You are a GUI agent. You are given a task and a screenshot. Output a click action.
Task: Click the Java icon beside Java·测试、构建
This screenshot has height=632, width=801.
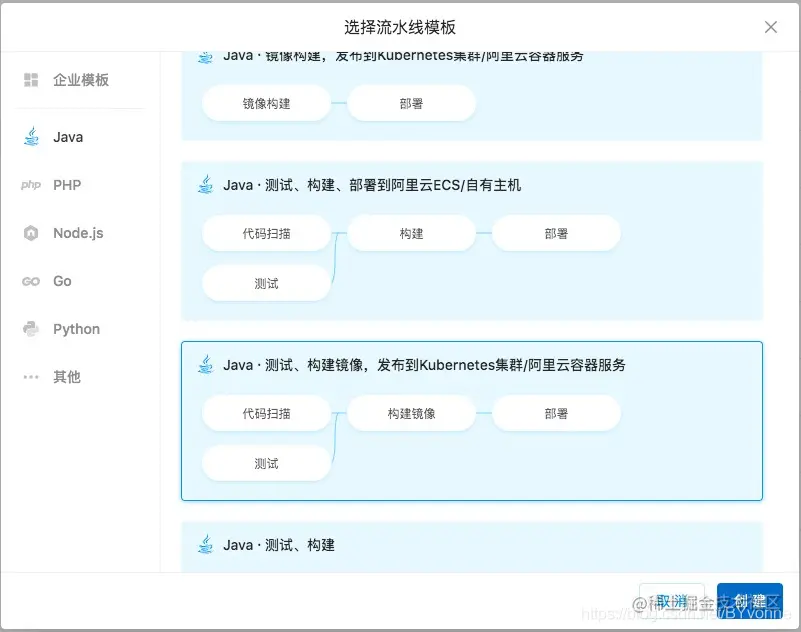(206, 545)
